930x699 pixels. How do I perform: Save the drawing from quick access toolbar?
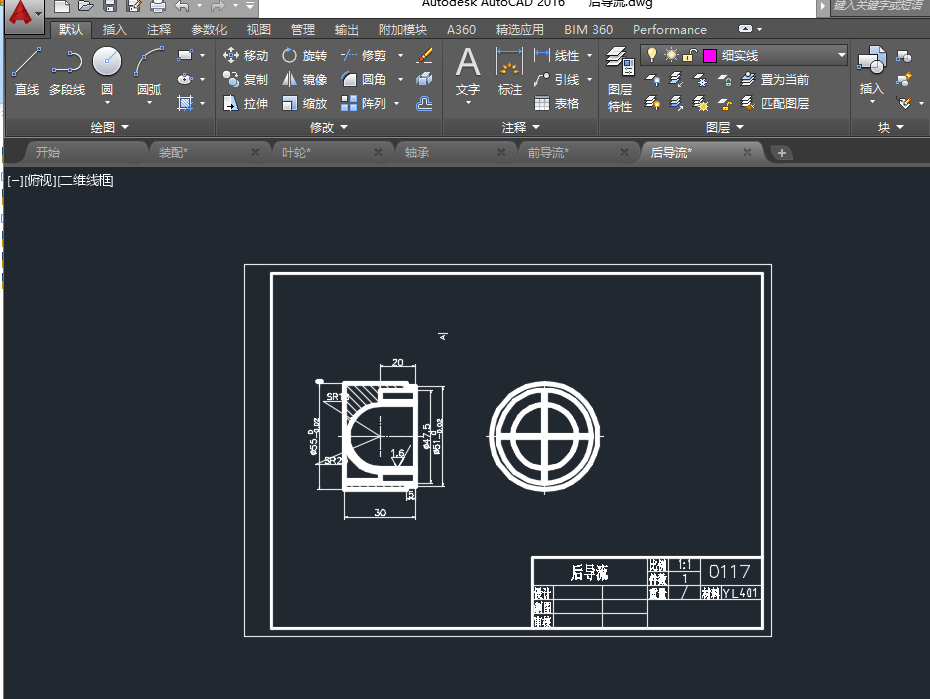click(x=110, y=6)
